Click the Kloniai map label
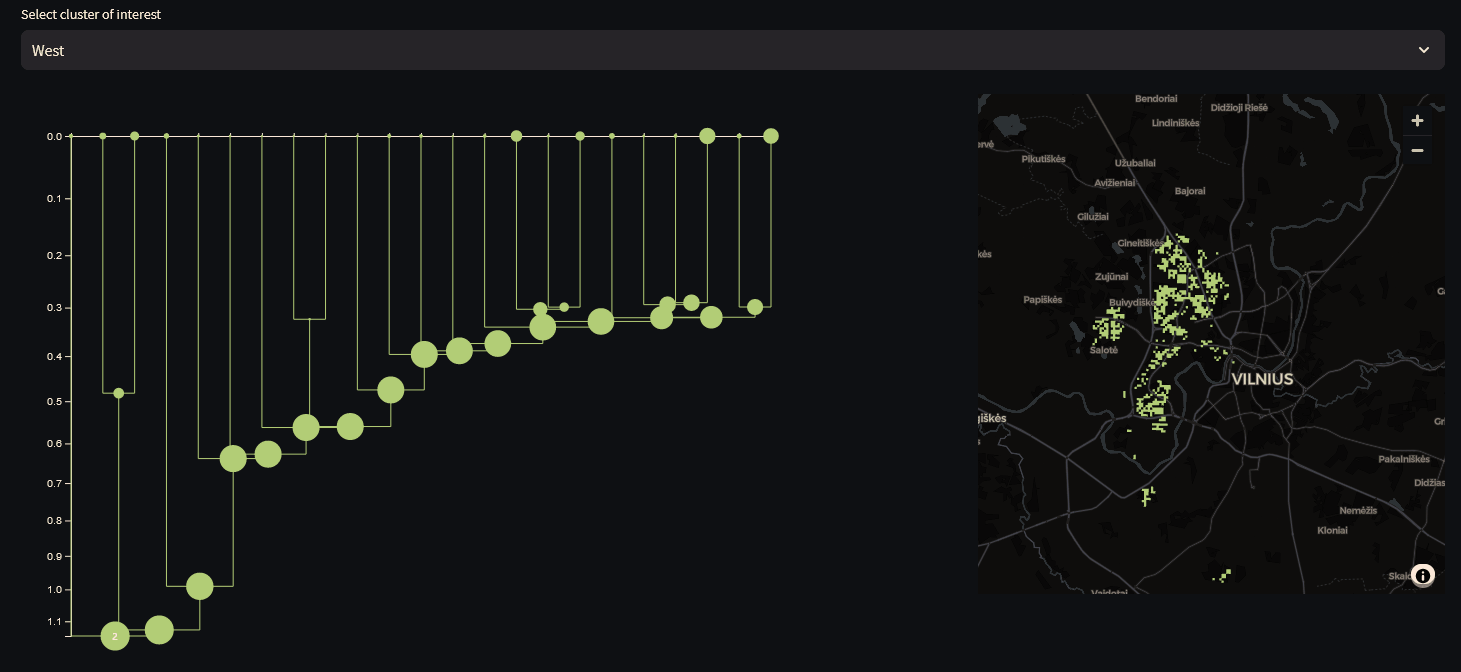Image resolution: width=1461 pixels, height=672 pixels. click(1333, 530)
